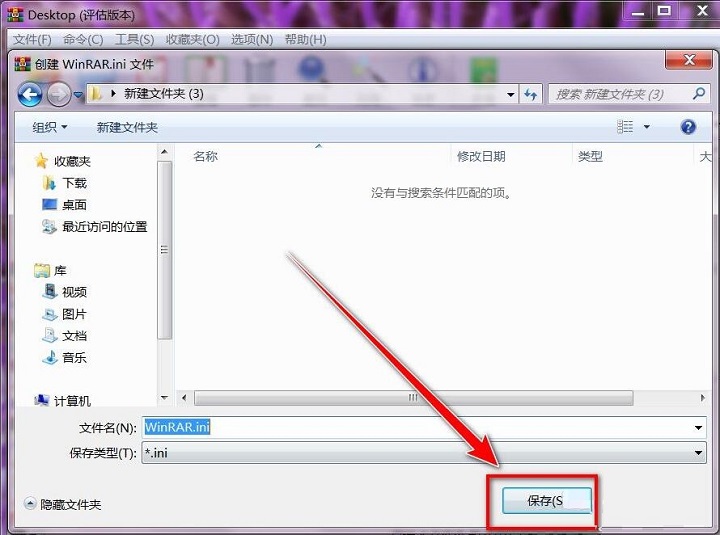
Task: Select 桌面 in the sidebar
Action: click(74, 205)
